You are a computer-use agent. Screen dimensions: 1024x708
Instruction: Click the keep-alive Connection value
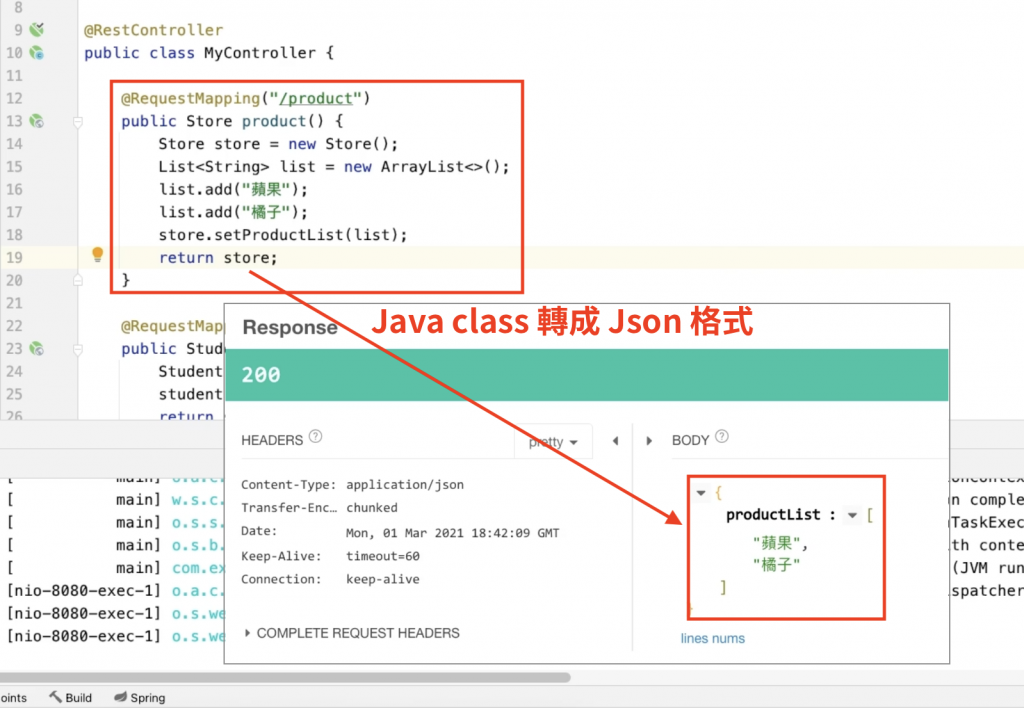383,579
